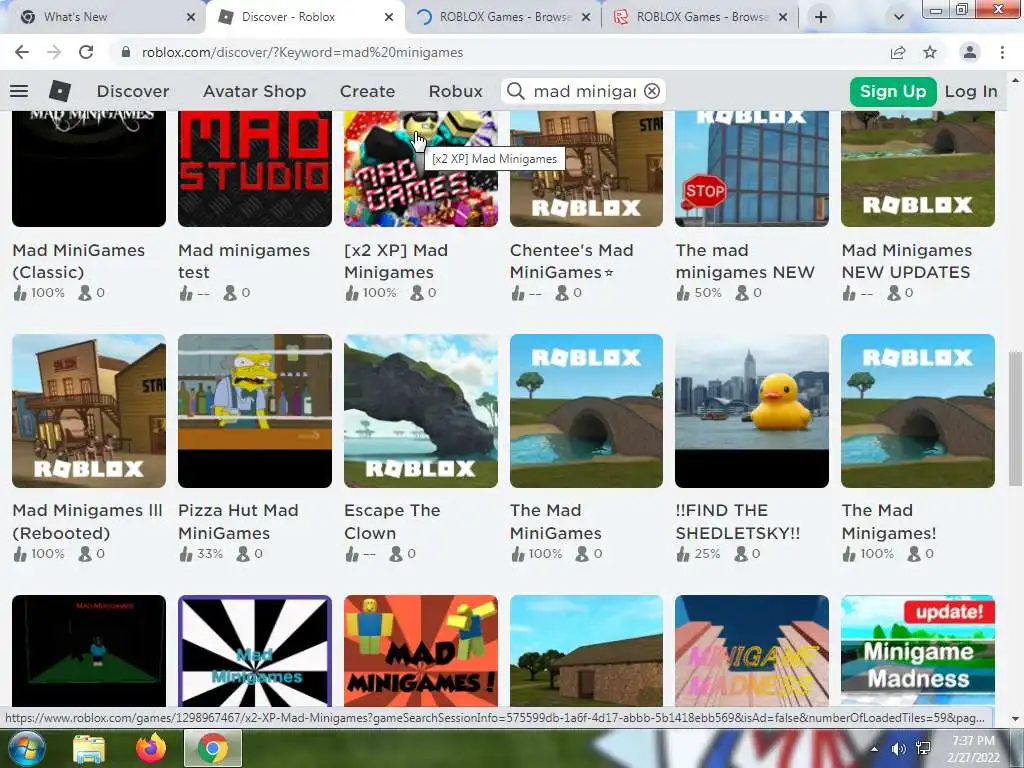Click scrollbar down arrow

click(1014, 718)
